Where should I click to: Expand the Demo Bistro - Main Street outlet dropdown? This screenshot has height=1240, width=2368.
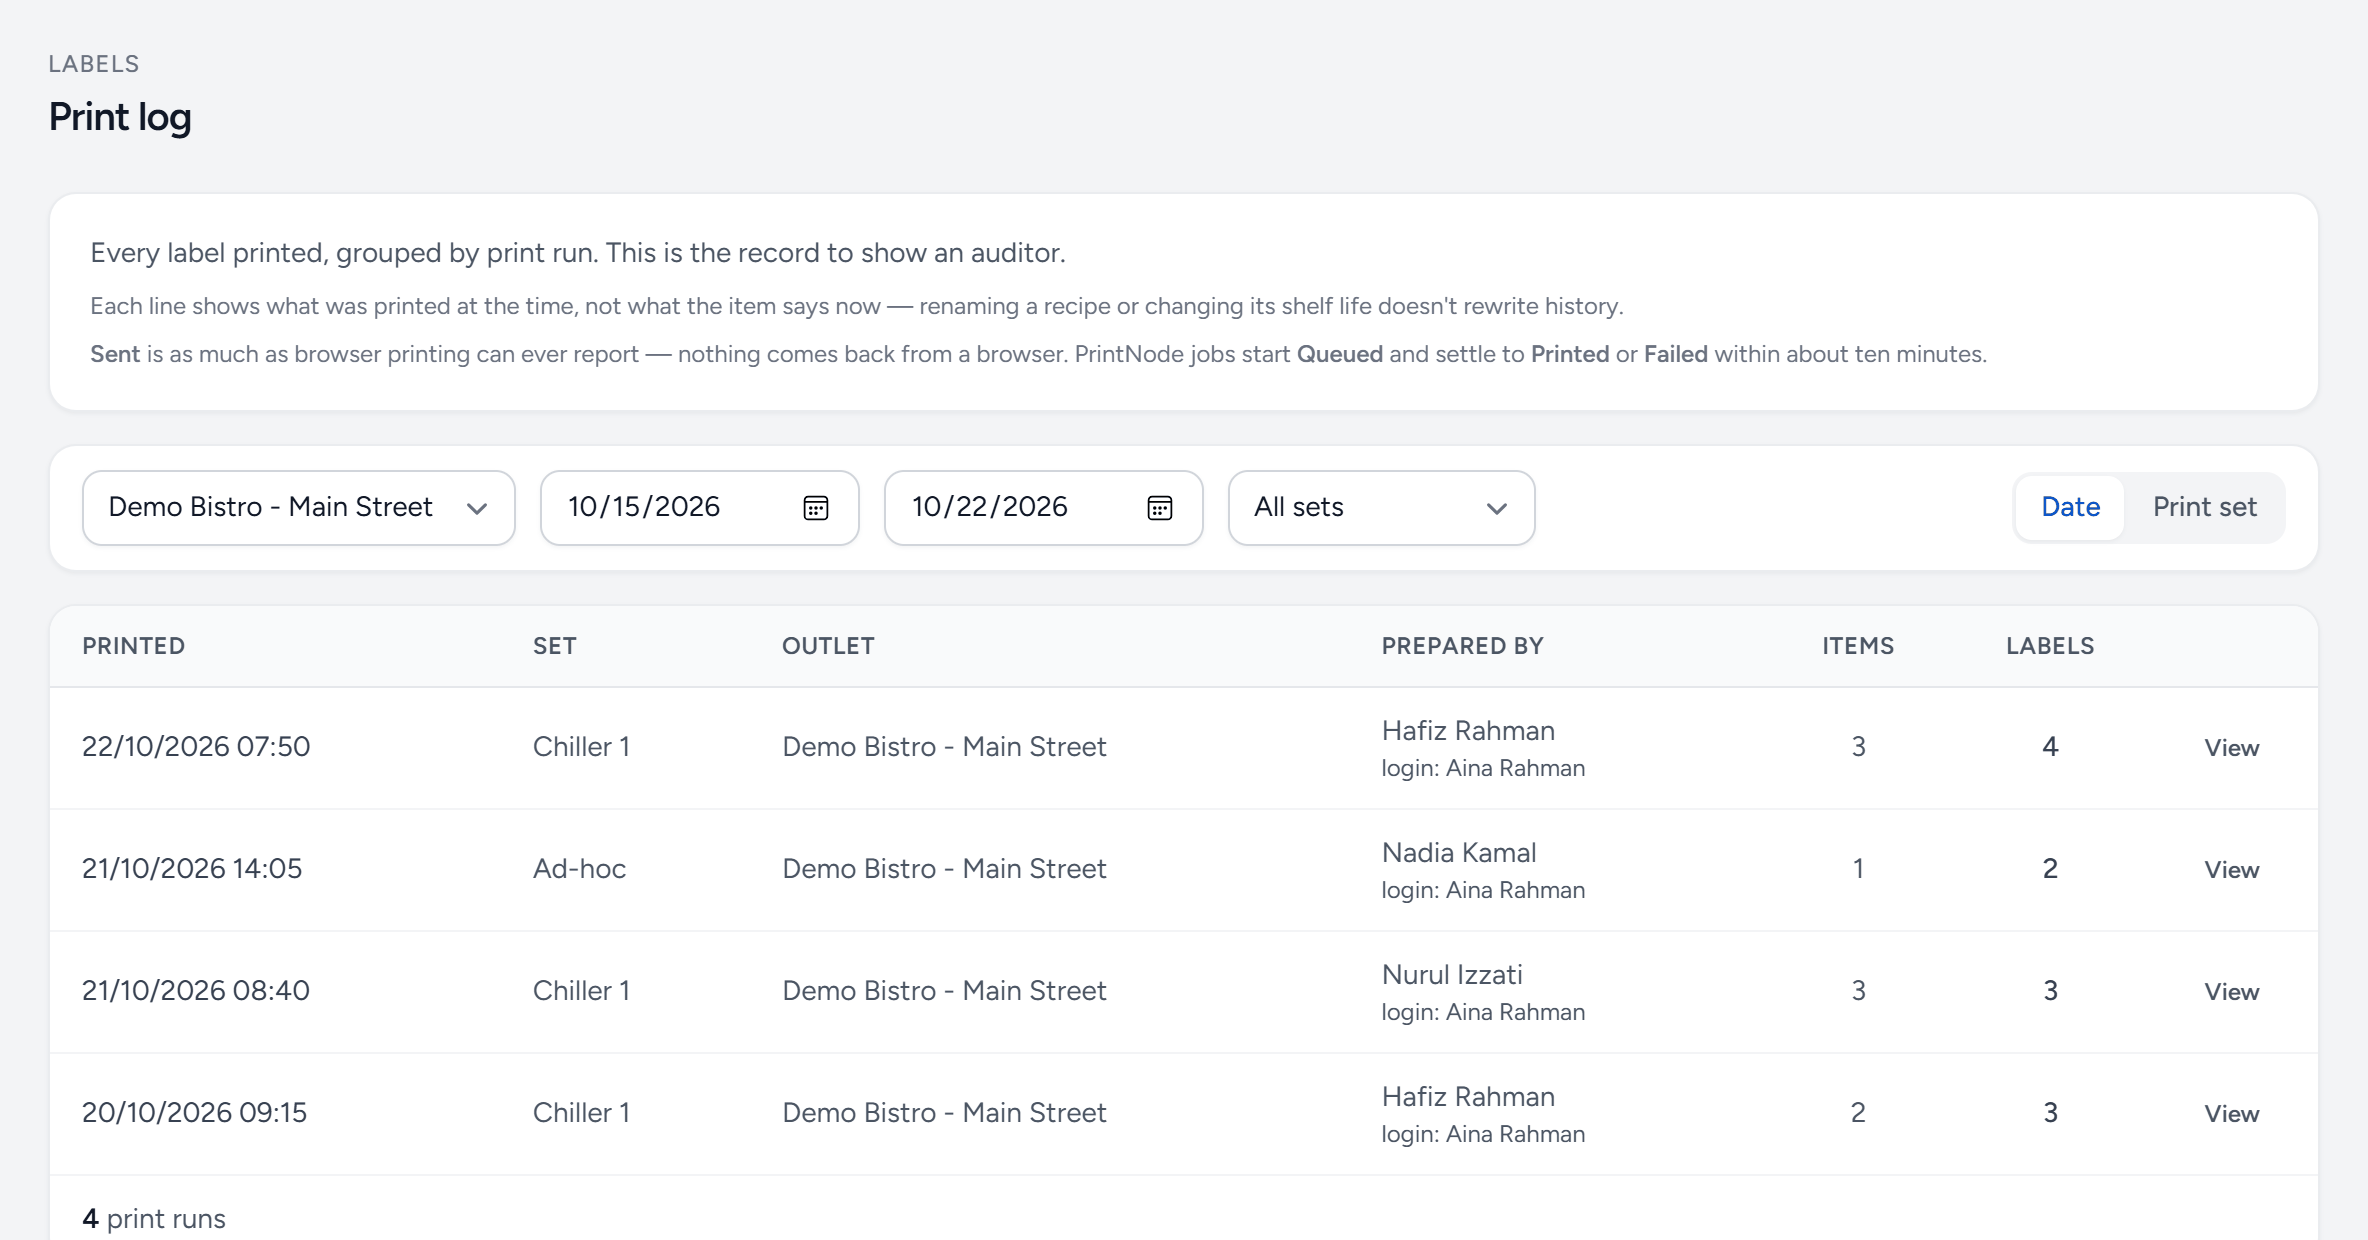pyautogui.click(x=299, y=508)
